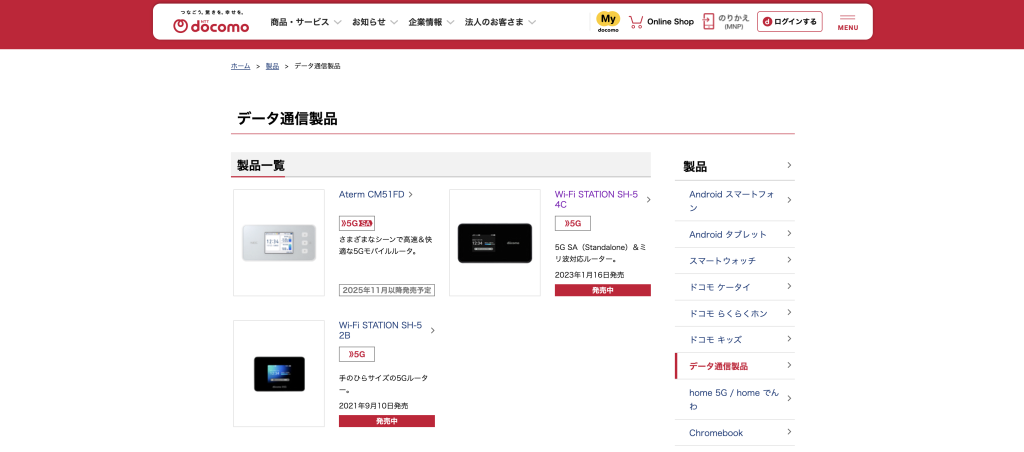Open Aterm CM51FD product link
The height and width of the screenshot is (452, 1024).
(375, 194)
